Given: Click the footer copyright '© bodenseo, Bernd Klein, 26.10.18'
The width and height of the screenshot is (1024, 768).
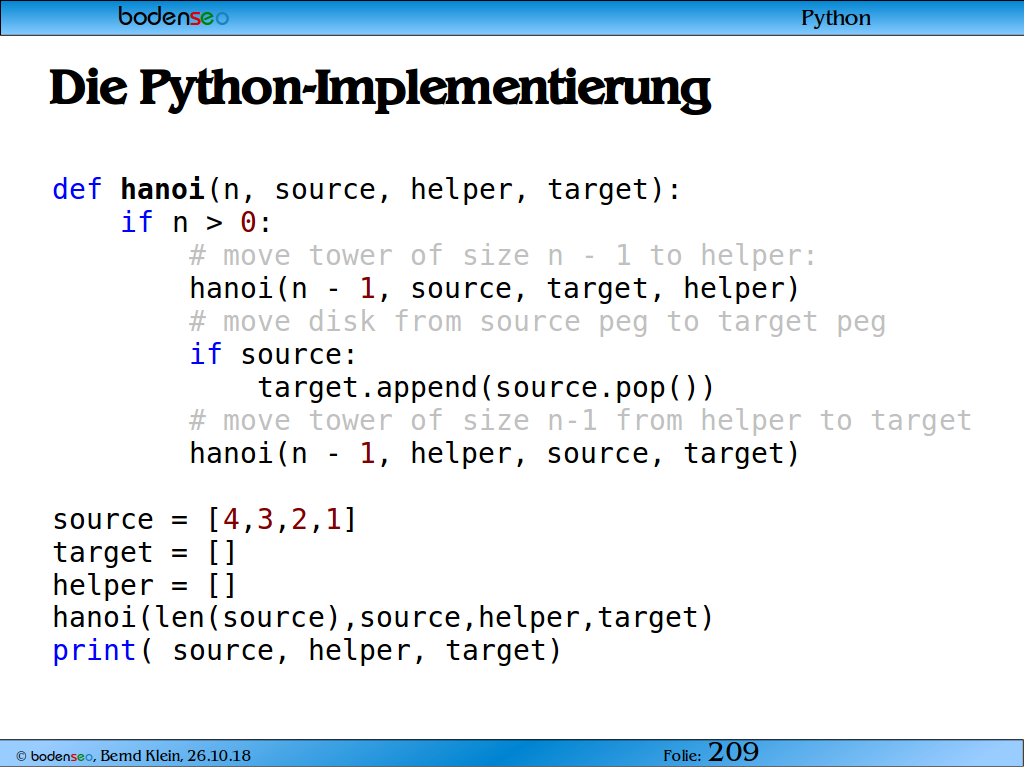Looking at the screenshot, I should tap(133, 756).
